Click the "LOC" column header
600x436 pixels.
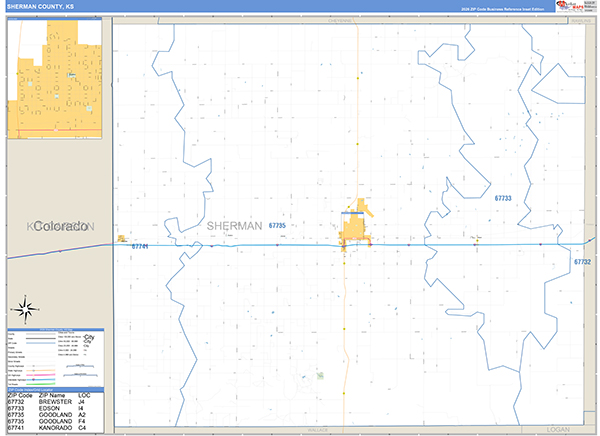(x=84, y=395)
